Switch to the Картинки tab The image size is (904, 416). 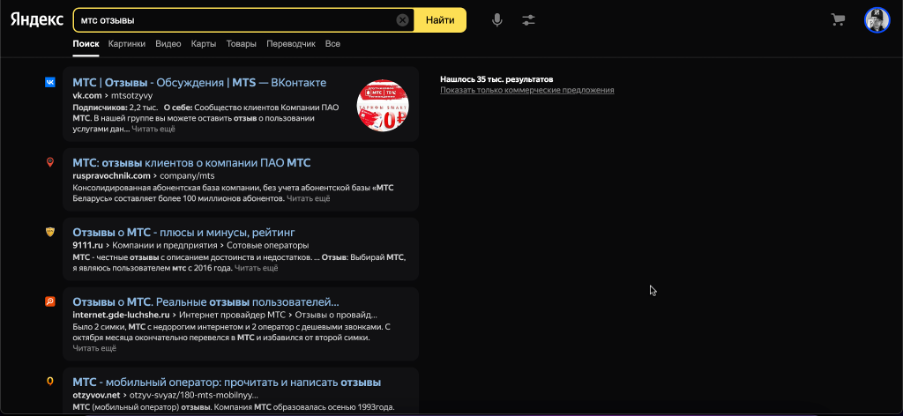[127, 44]
